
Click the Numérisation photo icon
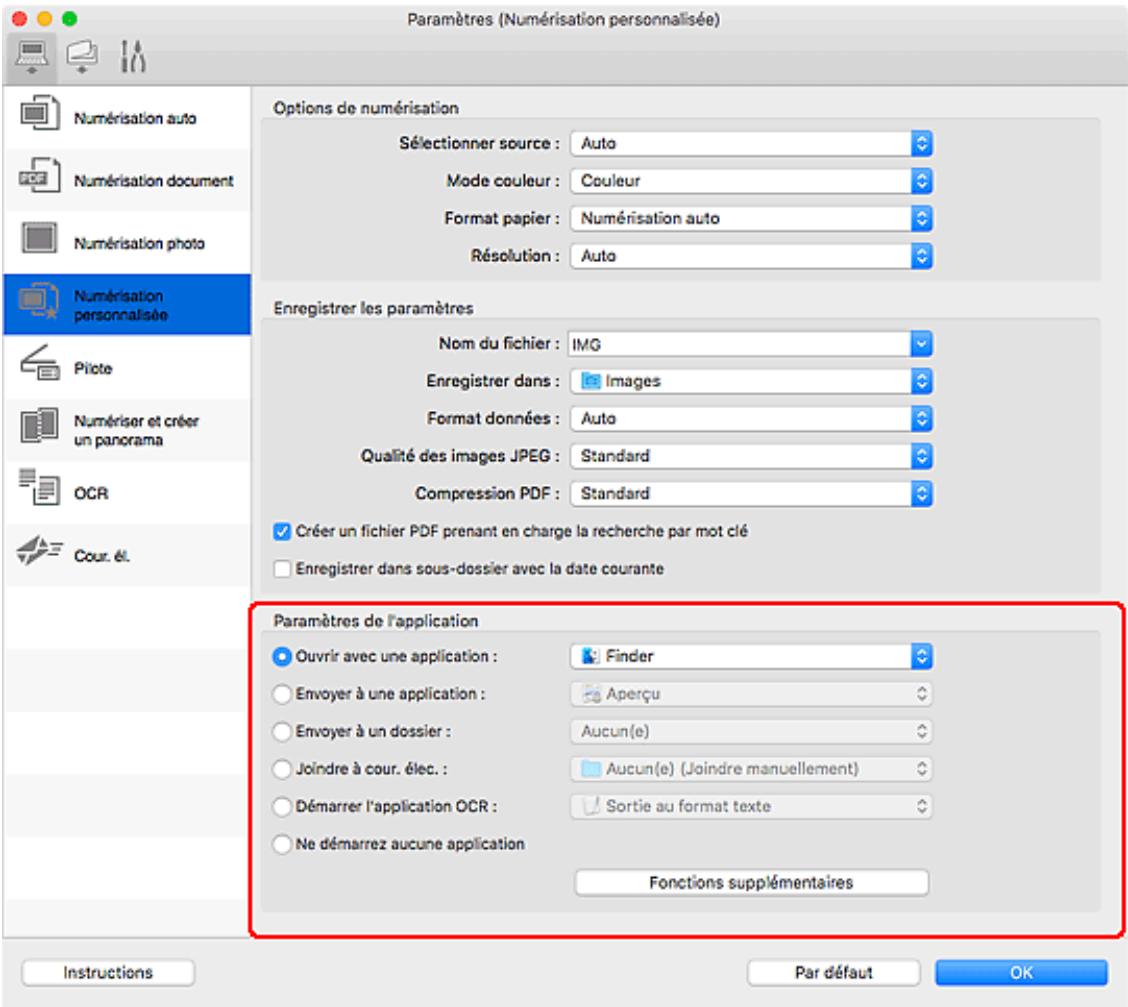[38, 243]
